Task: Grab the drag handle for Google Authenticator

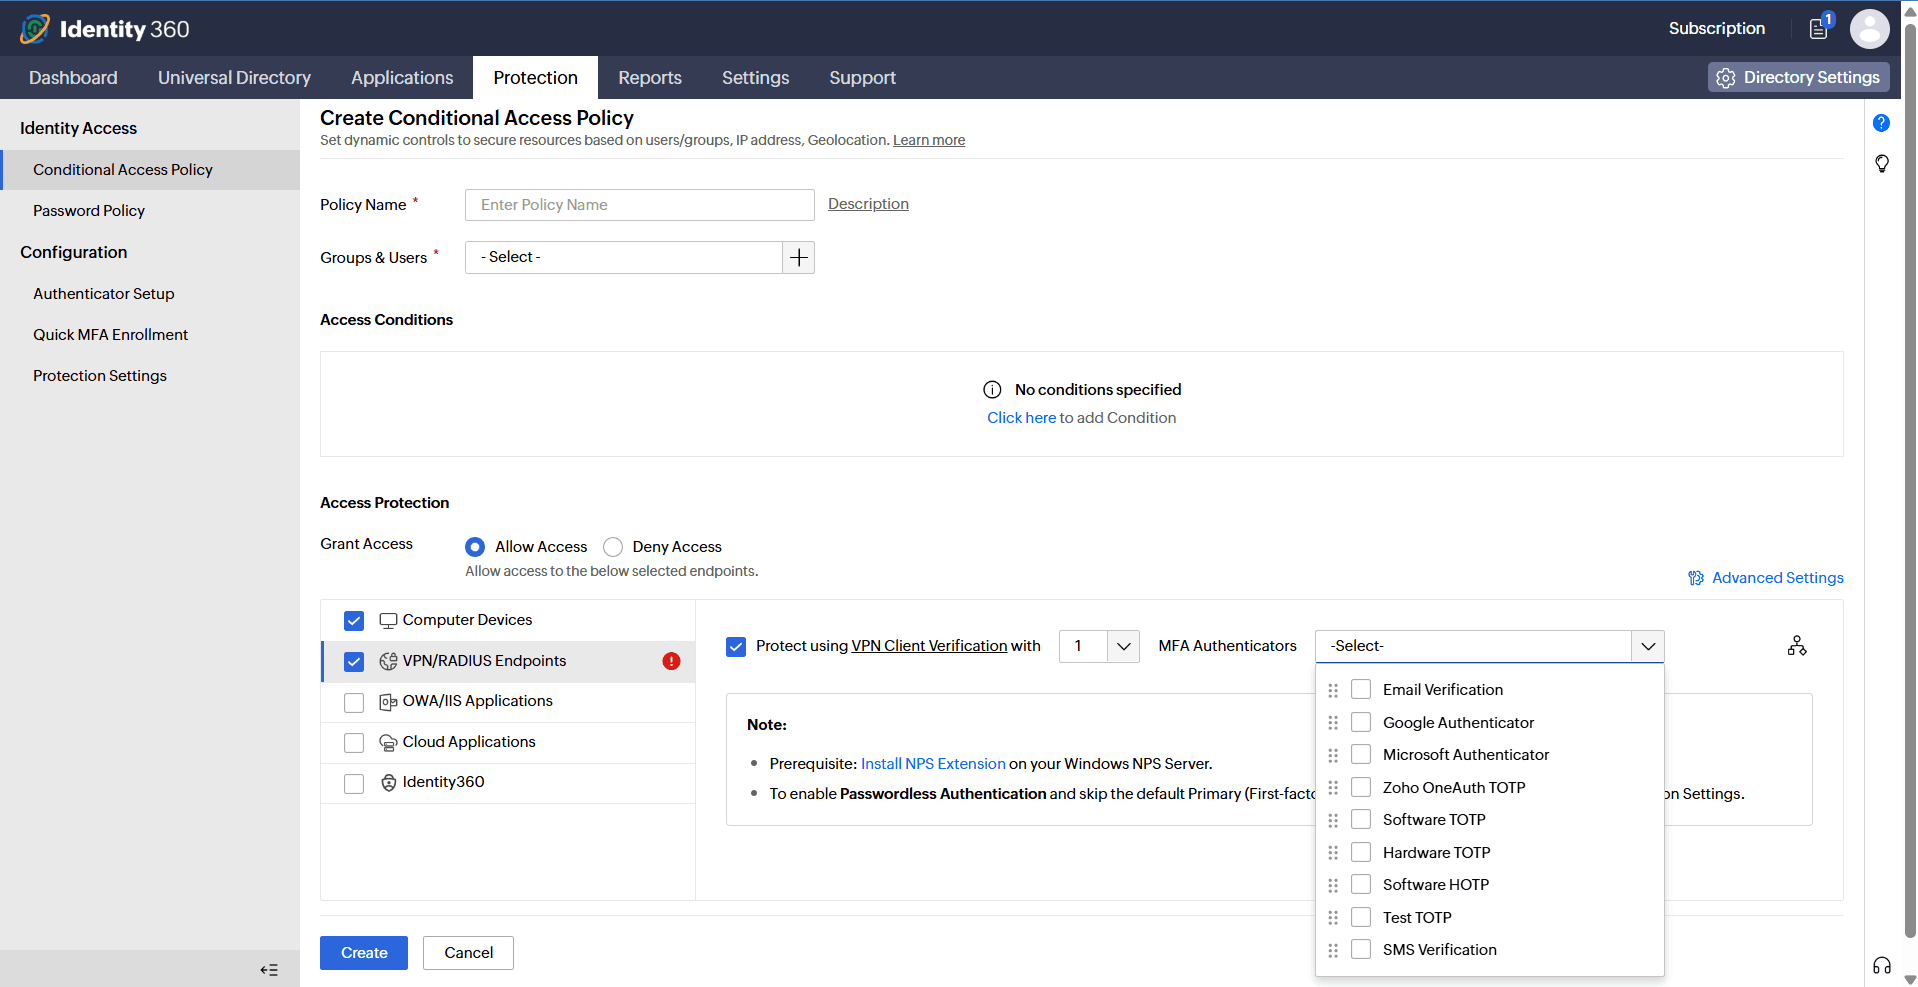Action: [x=1333, y=723]
